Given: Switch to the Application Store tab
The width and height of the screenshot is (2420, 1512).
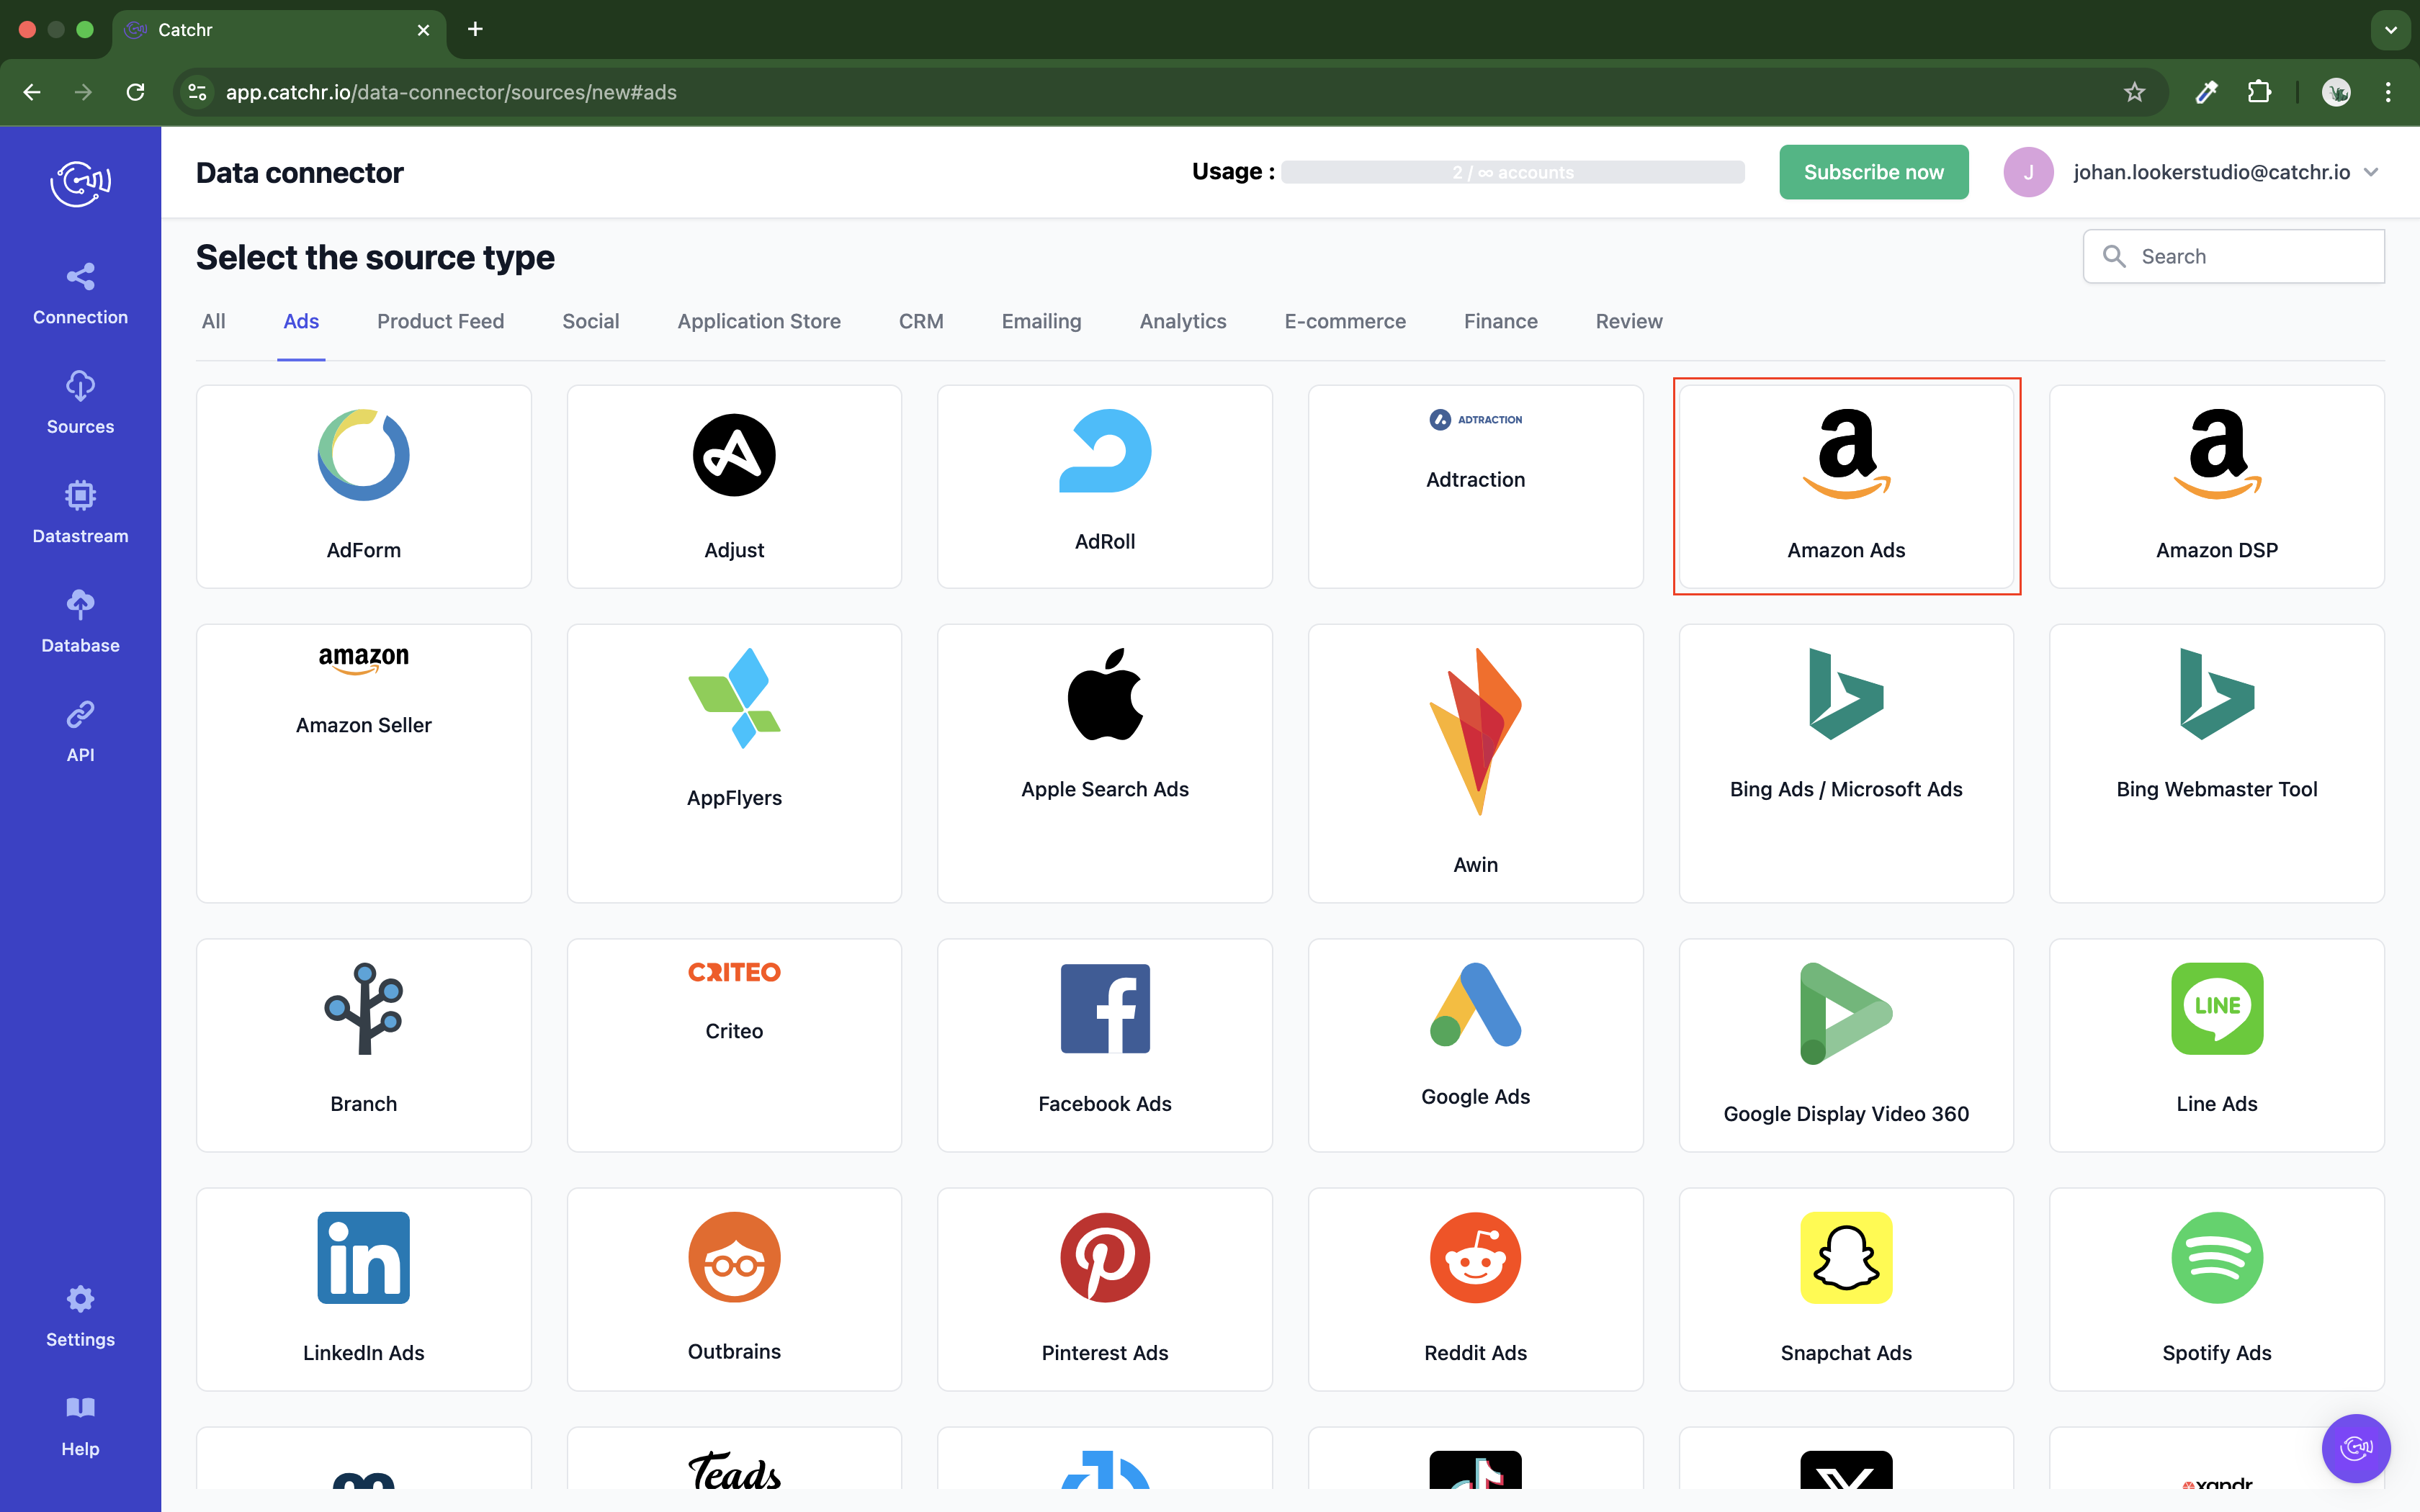Looking at the screenshot, I should click(x=758, y=321).
